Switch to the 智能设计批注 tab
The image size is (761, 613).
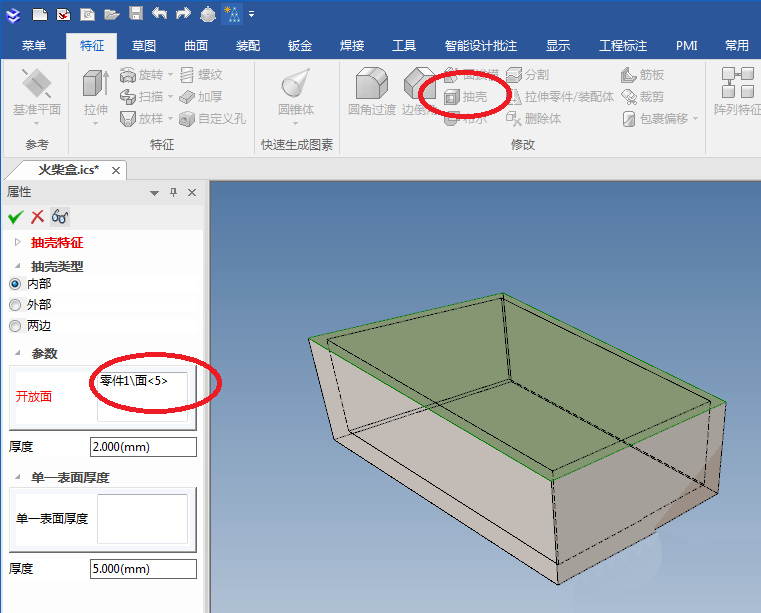[x=481, y=46]
